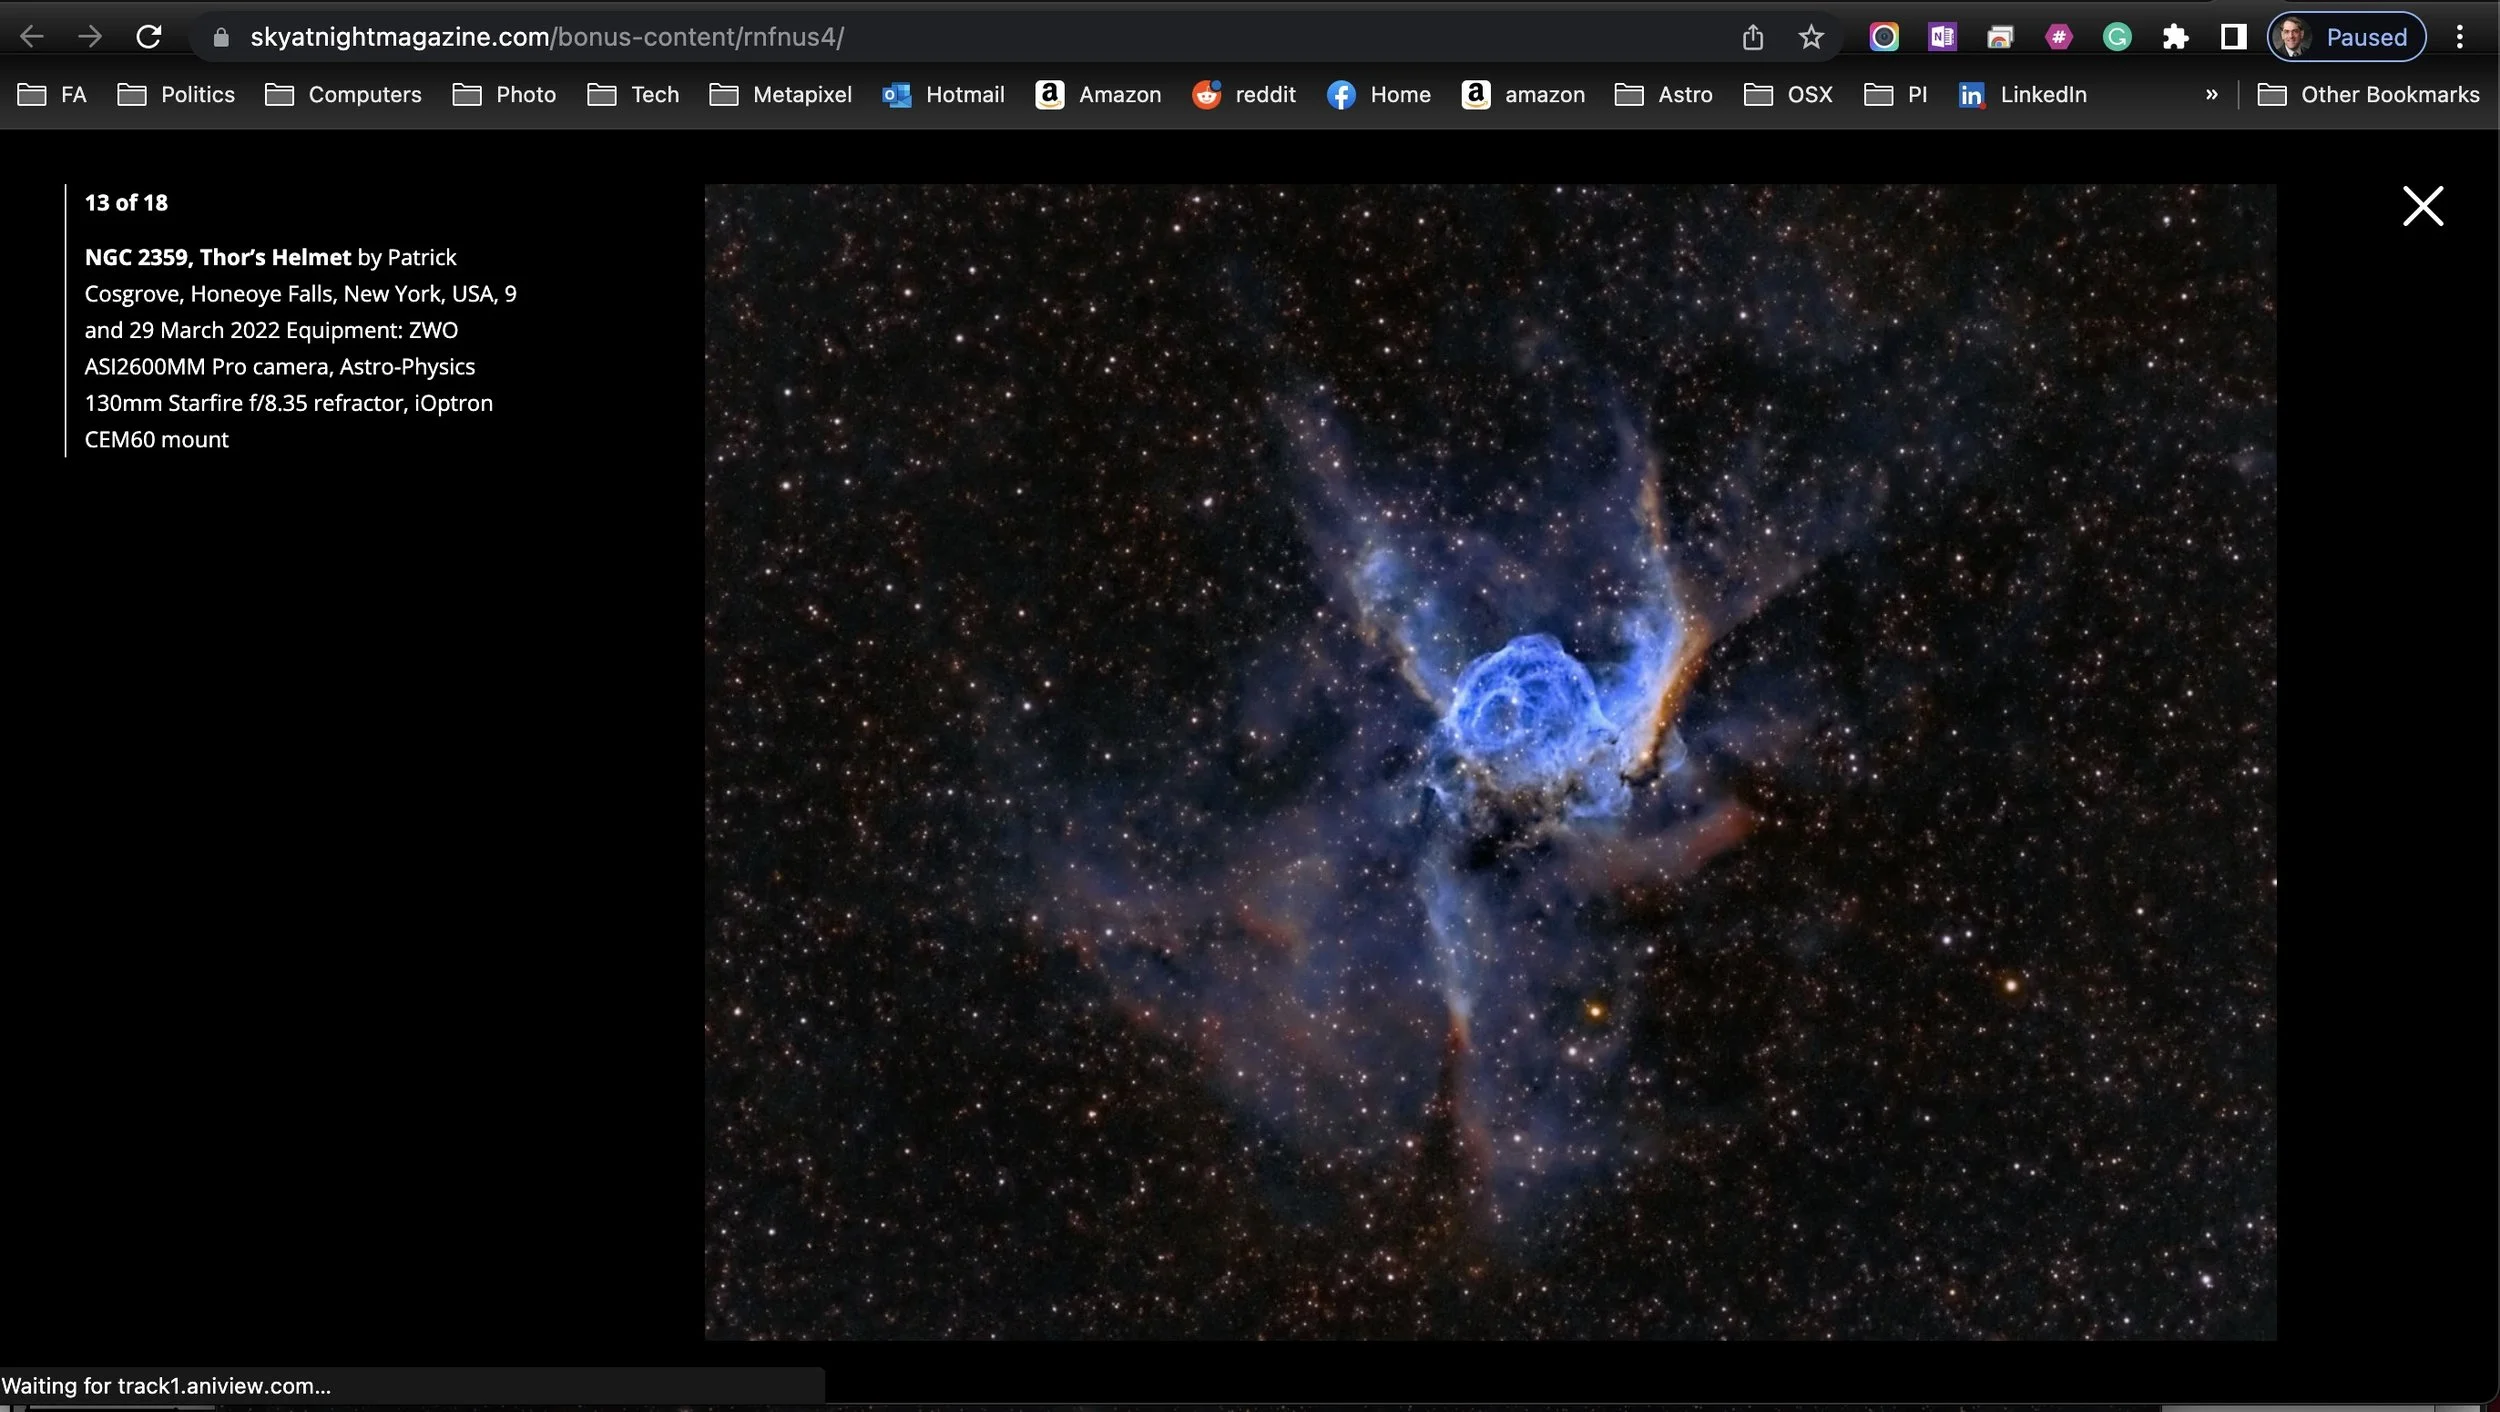
Task: Open the Extensions puzzle icon
Action: click(x=2175, y=37)
